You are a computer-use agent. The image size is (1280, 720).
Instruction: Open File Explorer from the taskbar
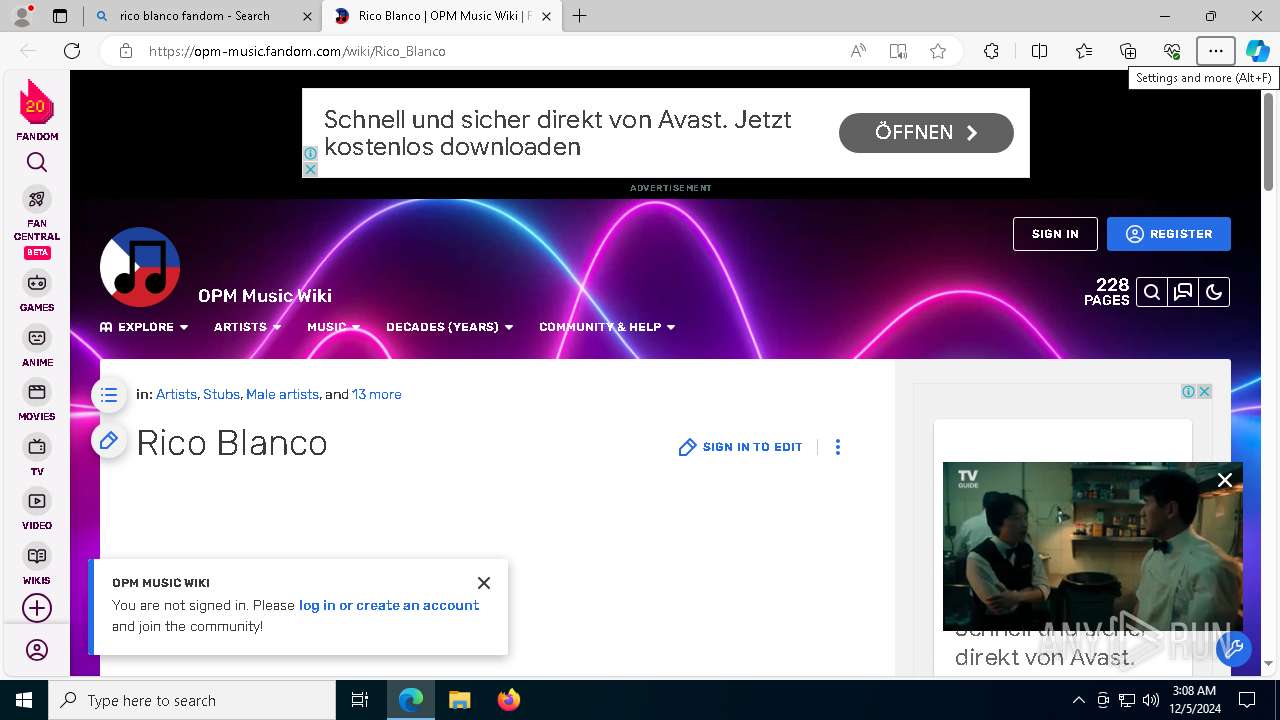point(460,700)
